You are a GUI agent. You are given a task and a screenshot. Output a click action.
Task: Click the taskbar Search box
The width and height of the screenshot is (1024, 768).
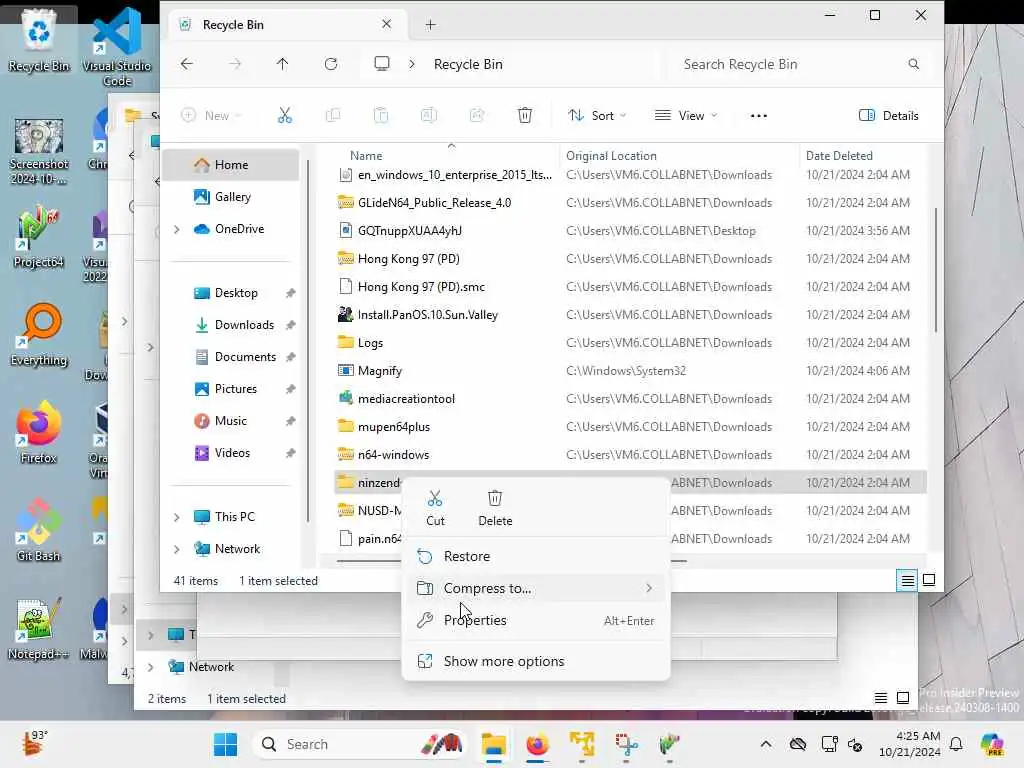(360, 744)
